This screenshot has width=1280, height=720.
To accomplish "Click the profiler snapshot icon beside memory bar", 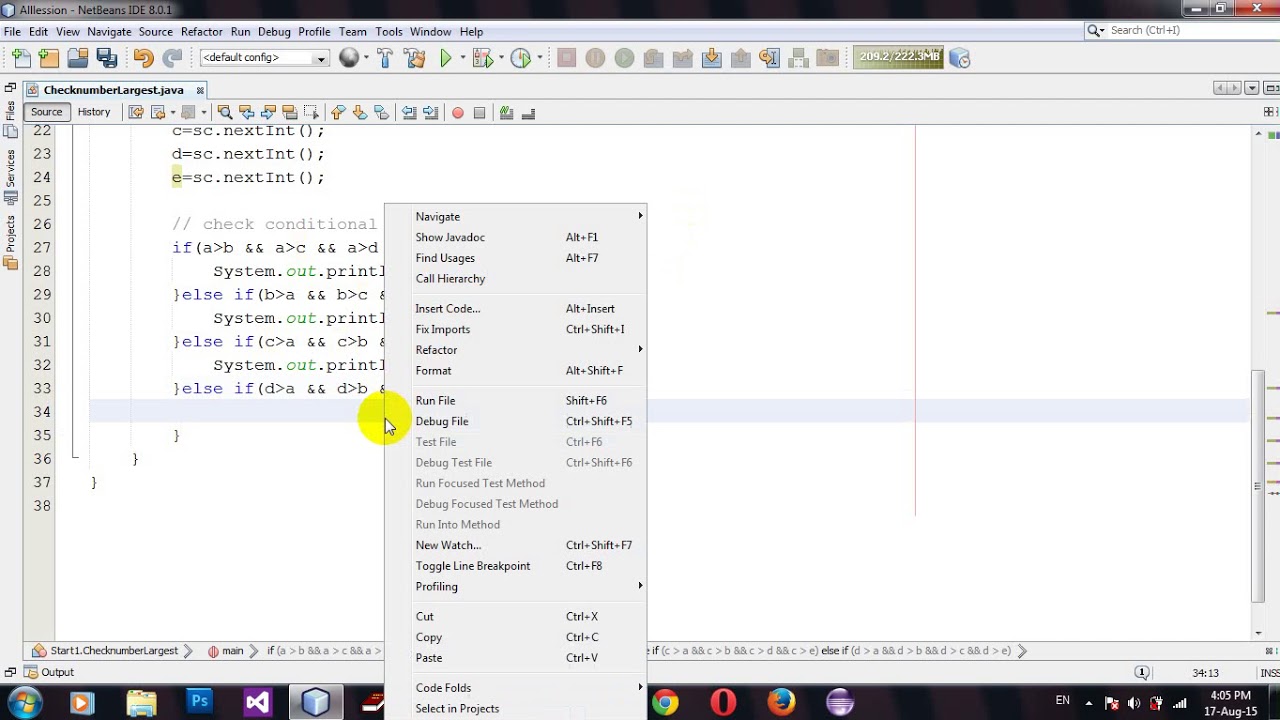I will coord(959,58).
